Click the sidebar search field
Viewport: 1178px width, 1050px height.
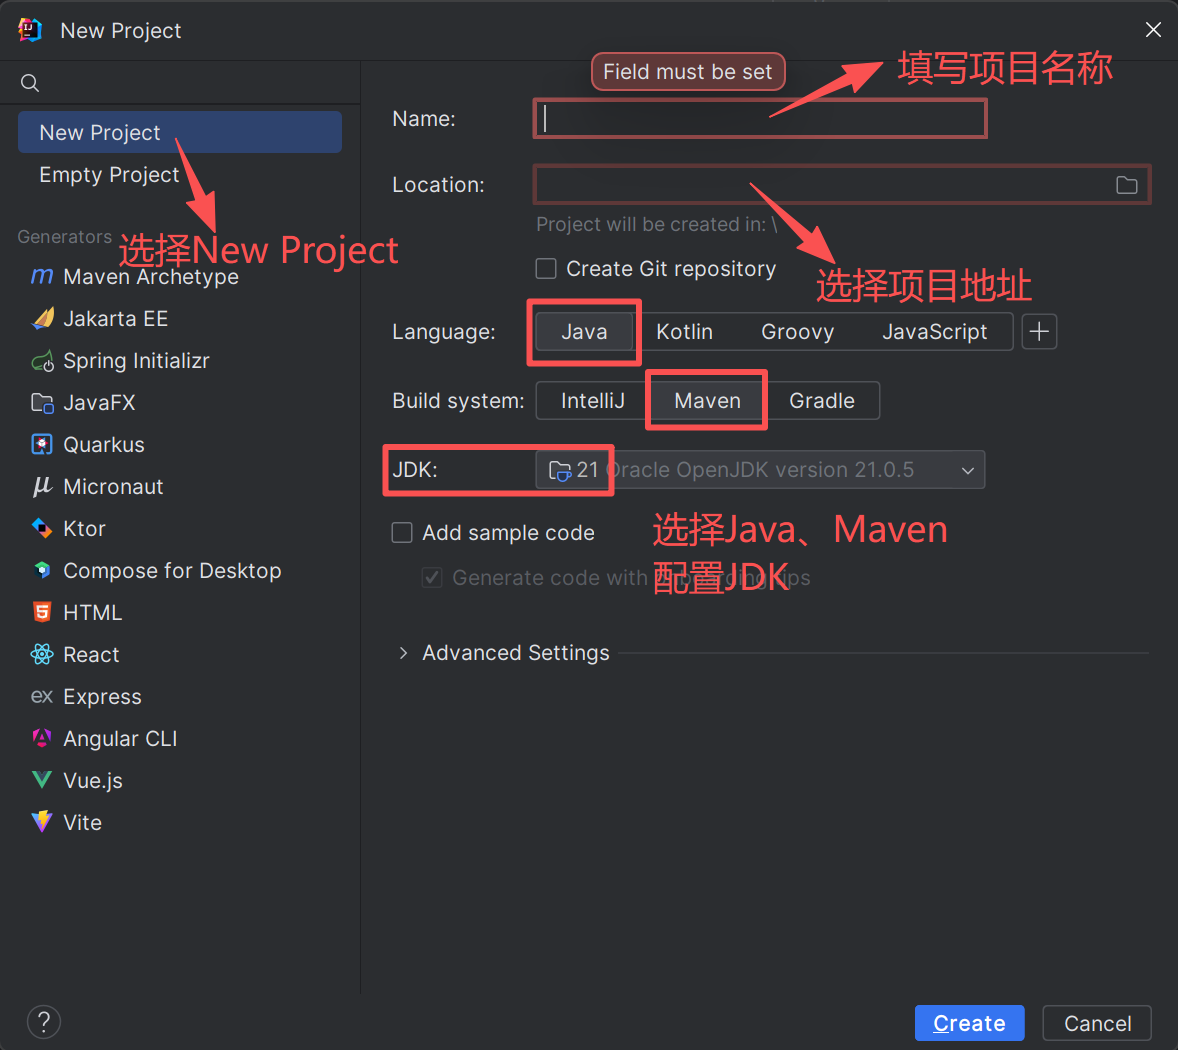pyautogui.click(x=180, y=83)
